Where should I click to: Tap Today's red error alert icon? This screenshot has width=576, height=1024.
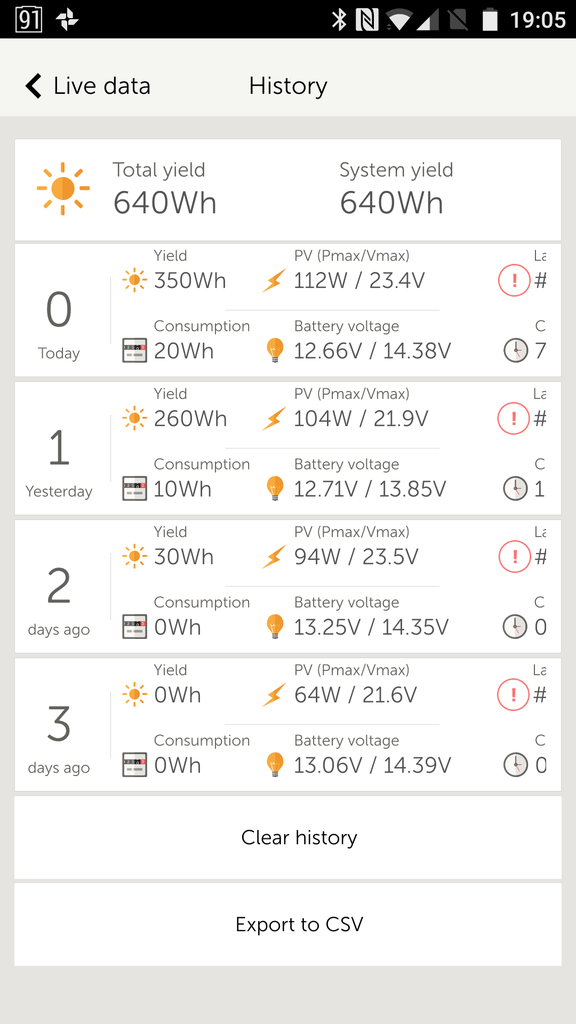[514, 281]
